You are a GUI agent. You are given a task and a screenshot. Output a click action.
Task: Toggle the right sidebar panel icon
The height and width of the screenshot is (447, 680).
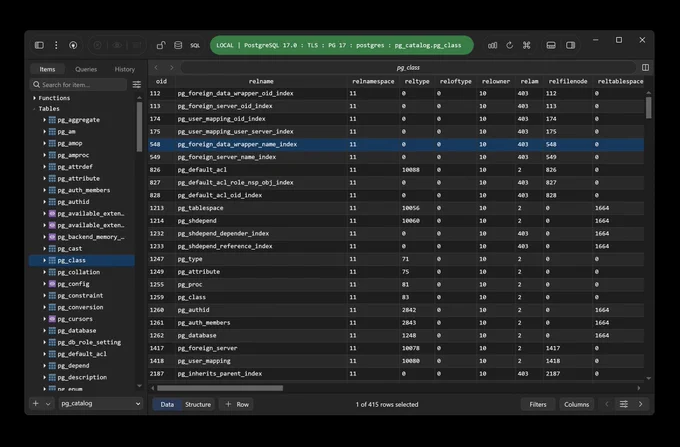[570, 45]
